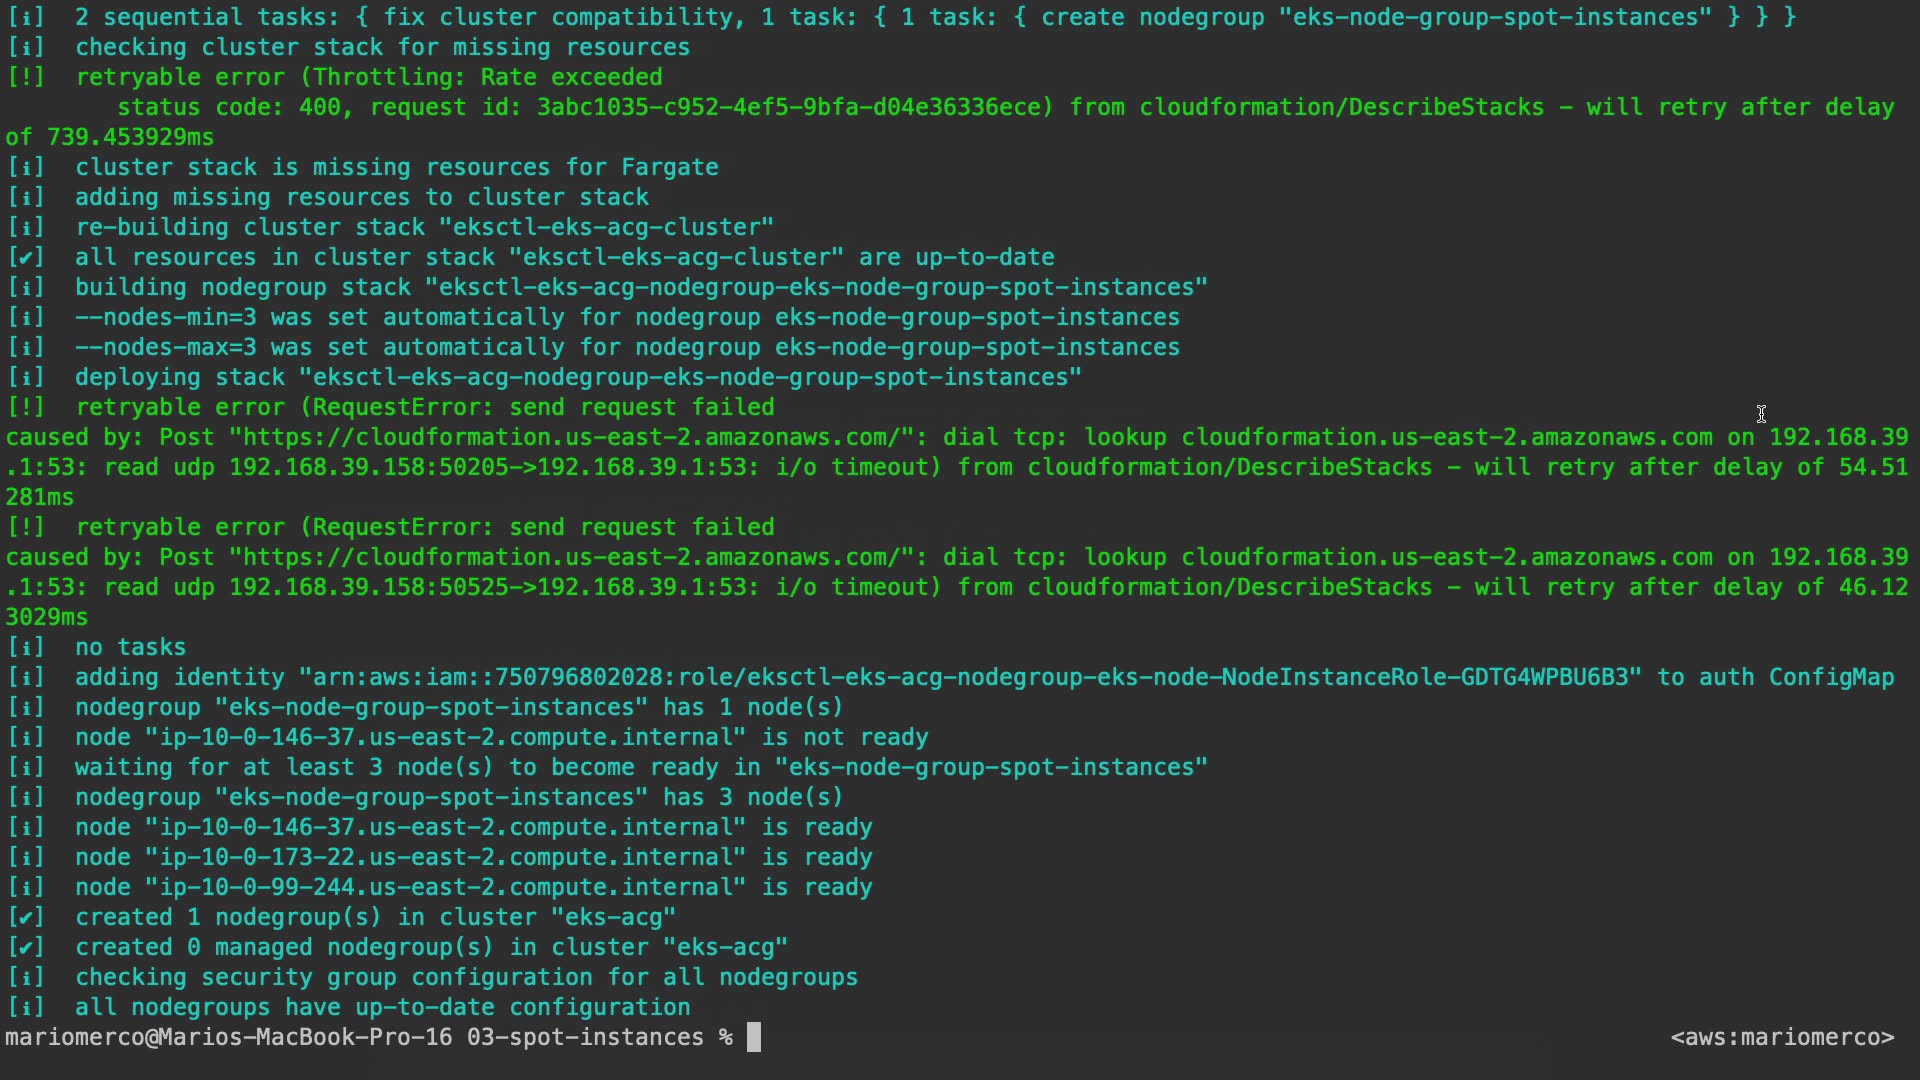Click the [!] warning marker before the Throttling error

(26, 78)
